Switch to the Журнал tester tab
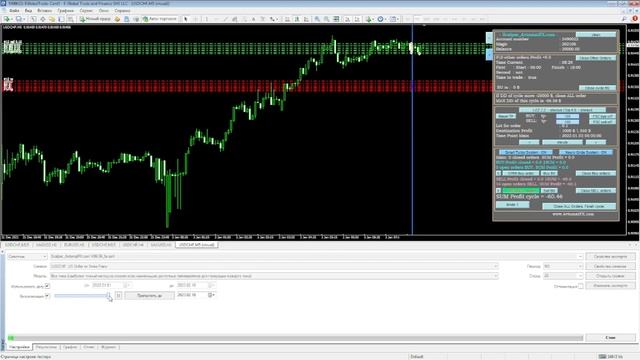The width and height of the screenshot is (640, 360). click(108, 347)
